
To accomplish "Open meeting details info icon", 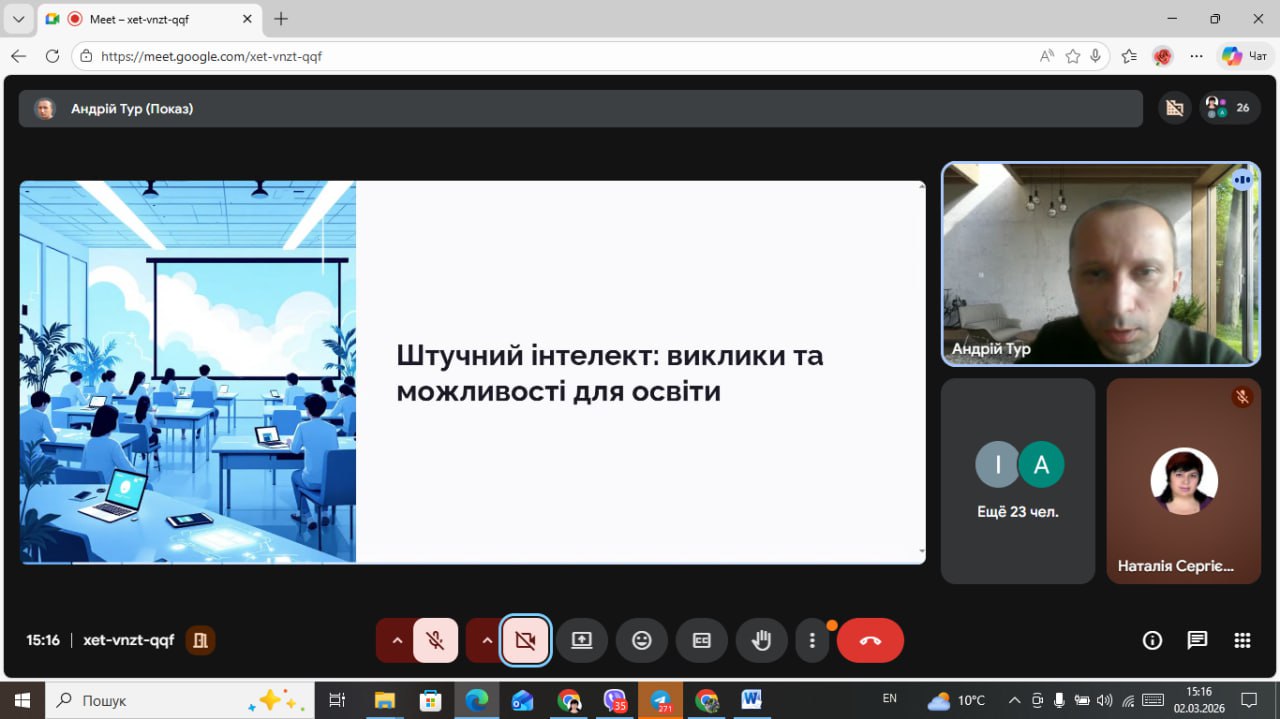I will click(x=1152, y=641).
